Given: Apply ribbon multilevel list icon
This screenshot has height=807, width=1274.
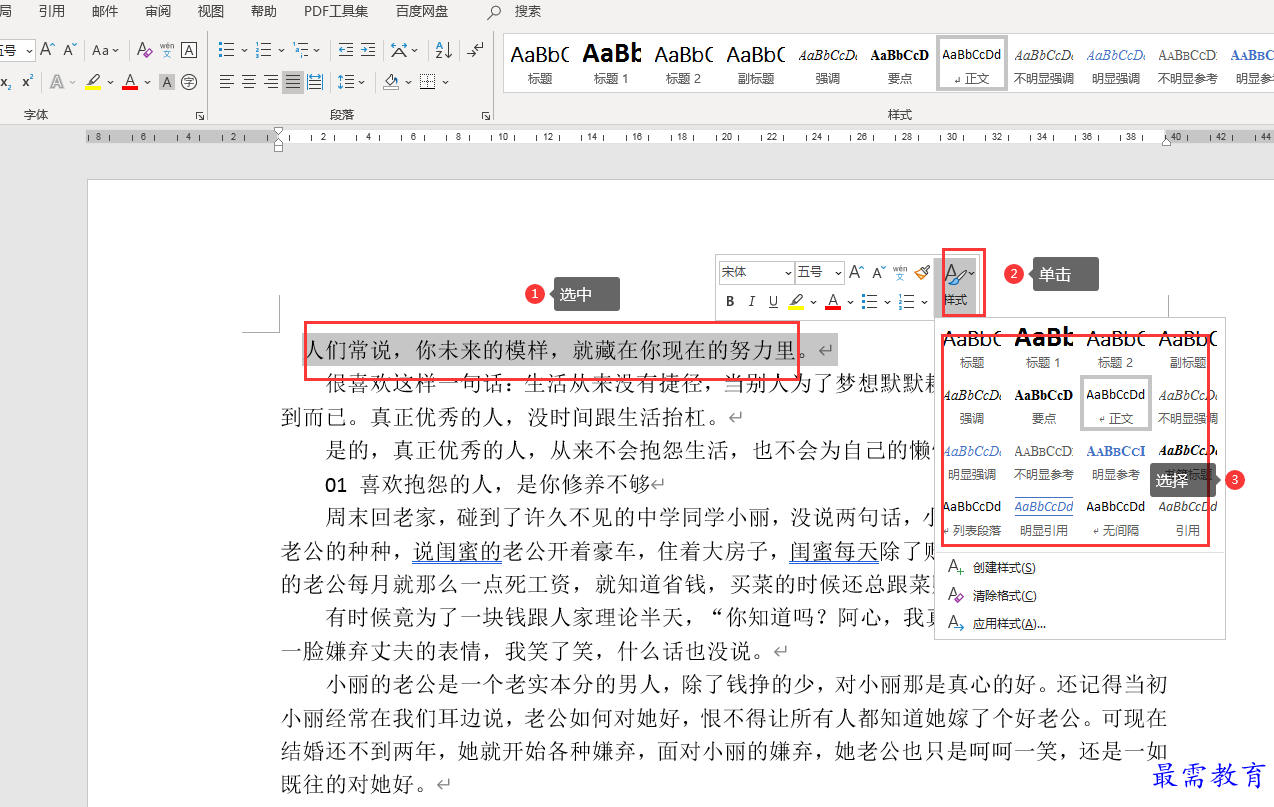Looking at the screenshot, I should [301, 50].
